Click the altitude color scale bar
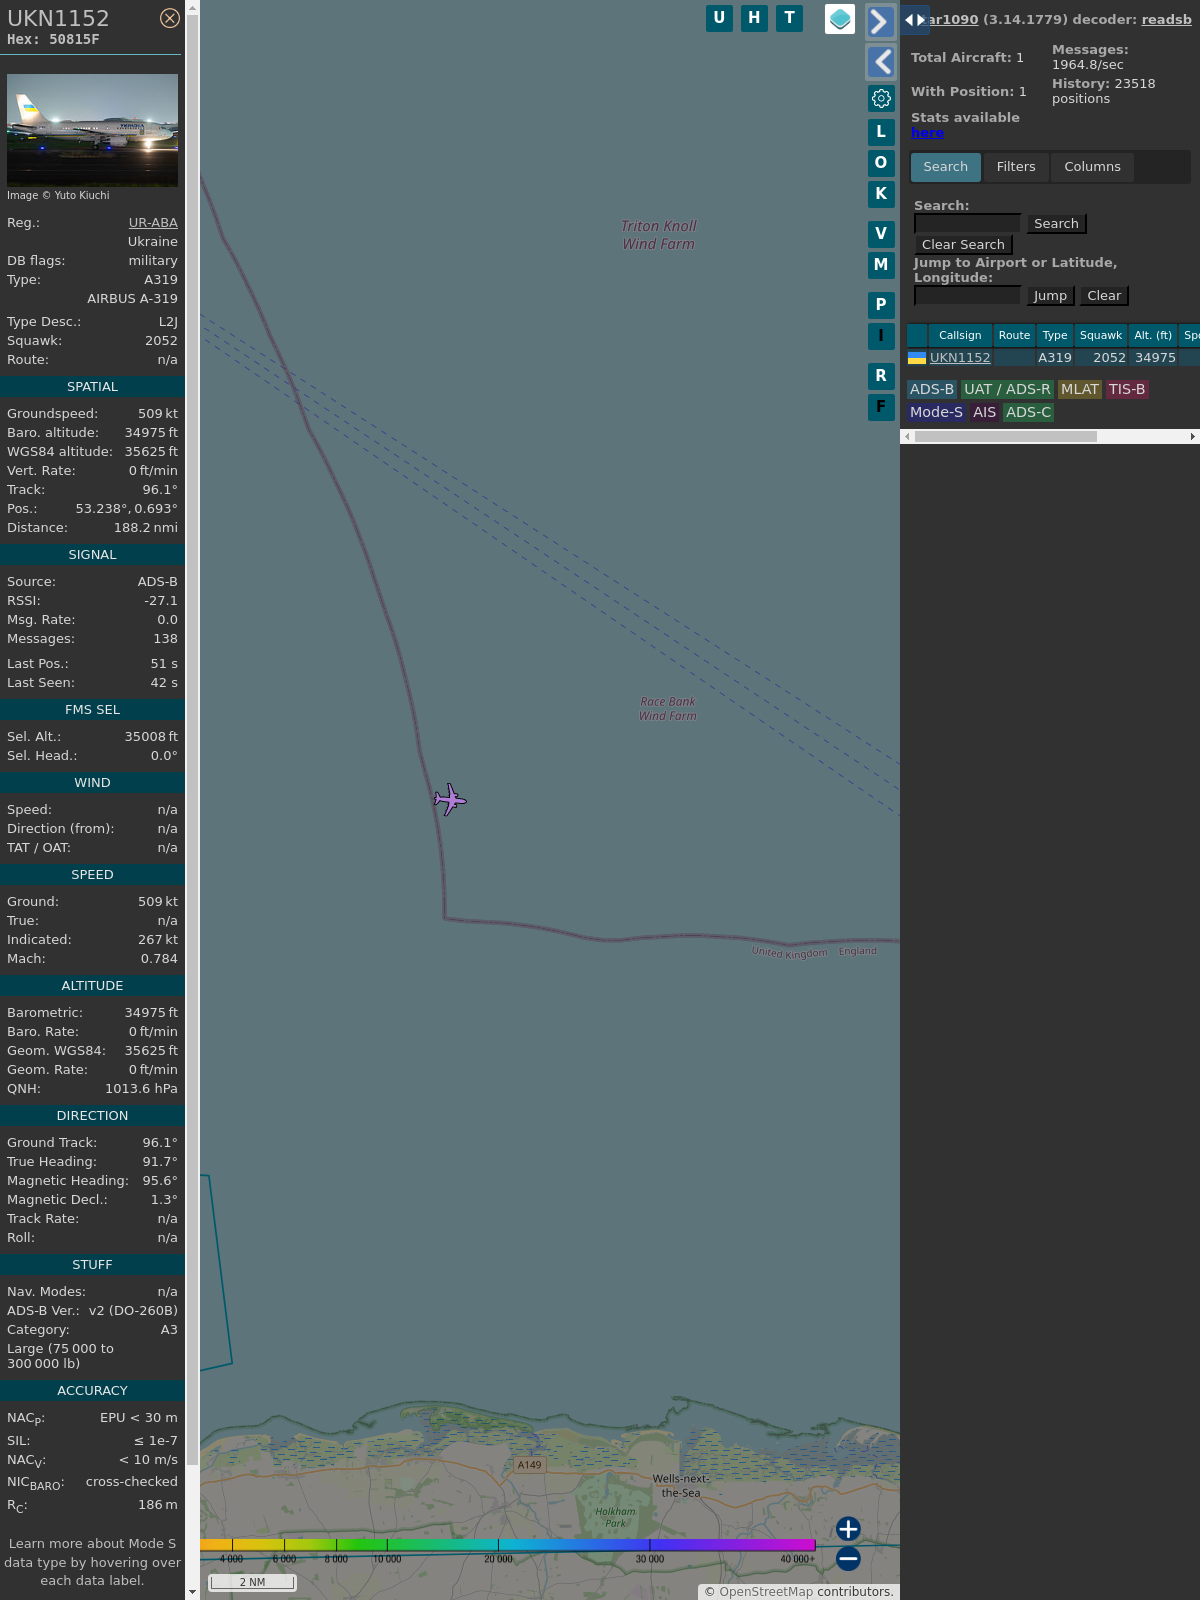 [507, 1545]
